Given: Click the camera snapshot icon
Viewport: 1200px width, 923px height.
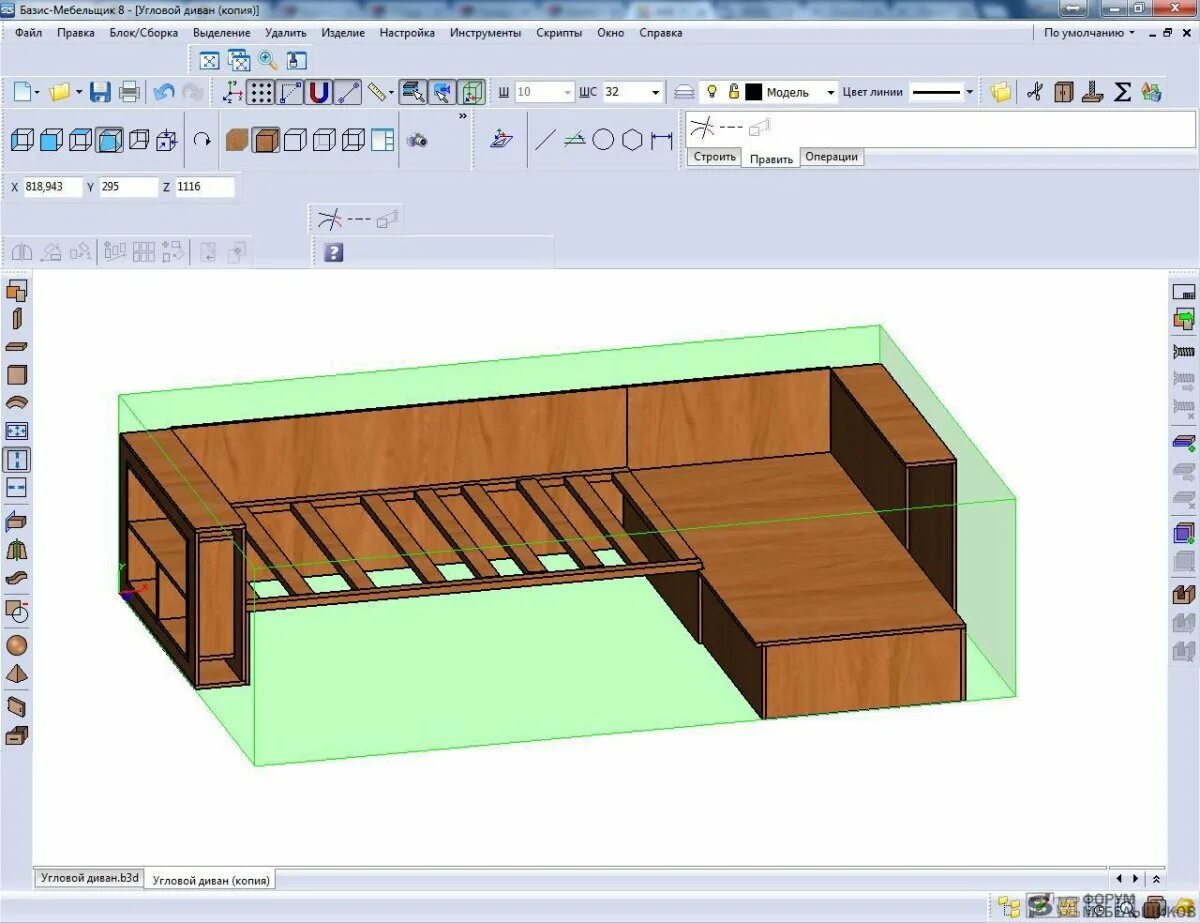Looking at the screenshot, I should pyautogui.click(x=417, y=140).
